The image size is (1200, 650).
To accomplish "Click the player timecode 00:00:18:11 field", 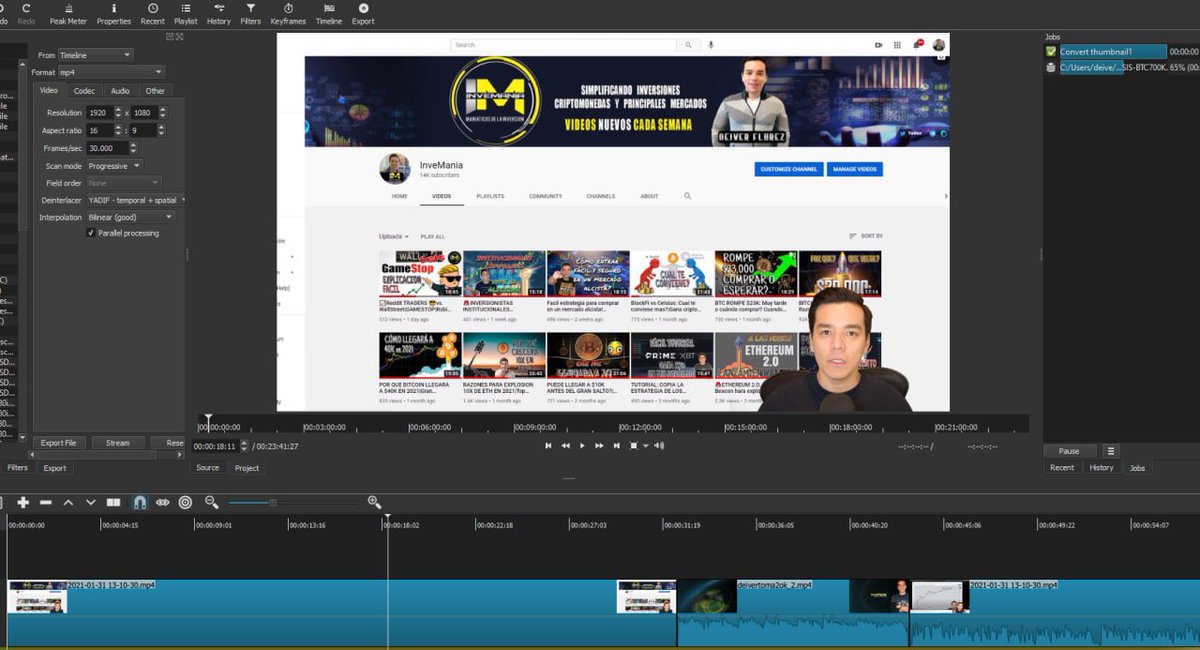I will pyautogui.click(x=216, y=446).
